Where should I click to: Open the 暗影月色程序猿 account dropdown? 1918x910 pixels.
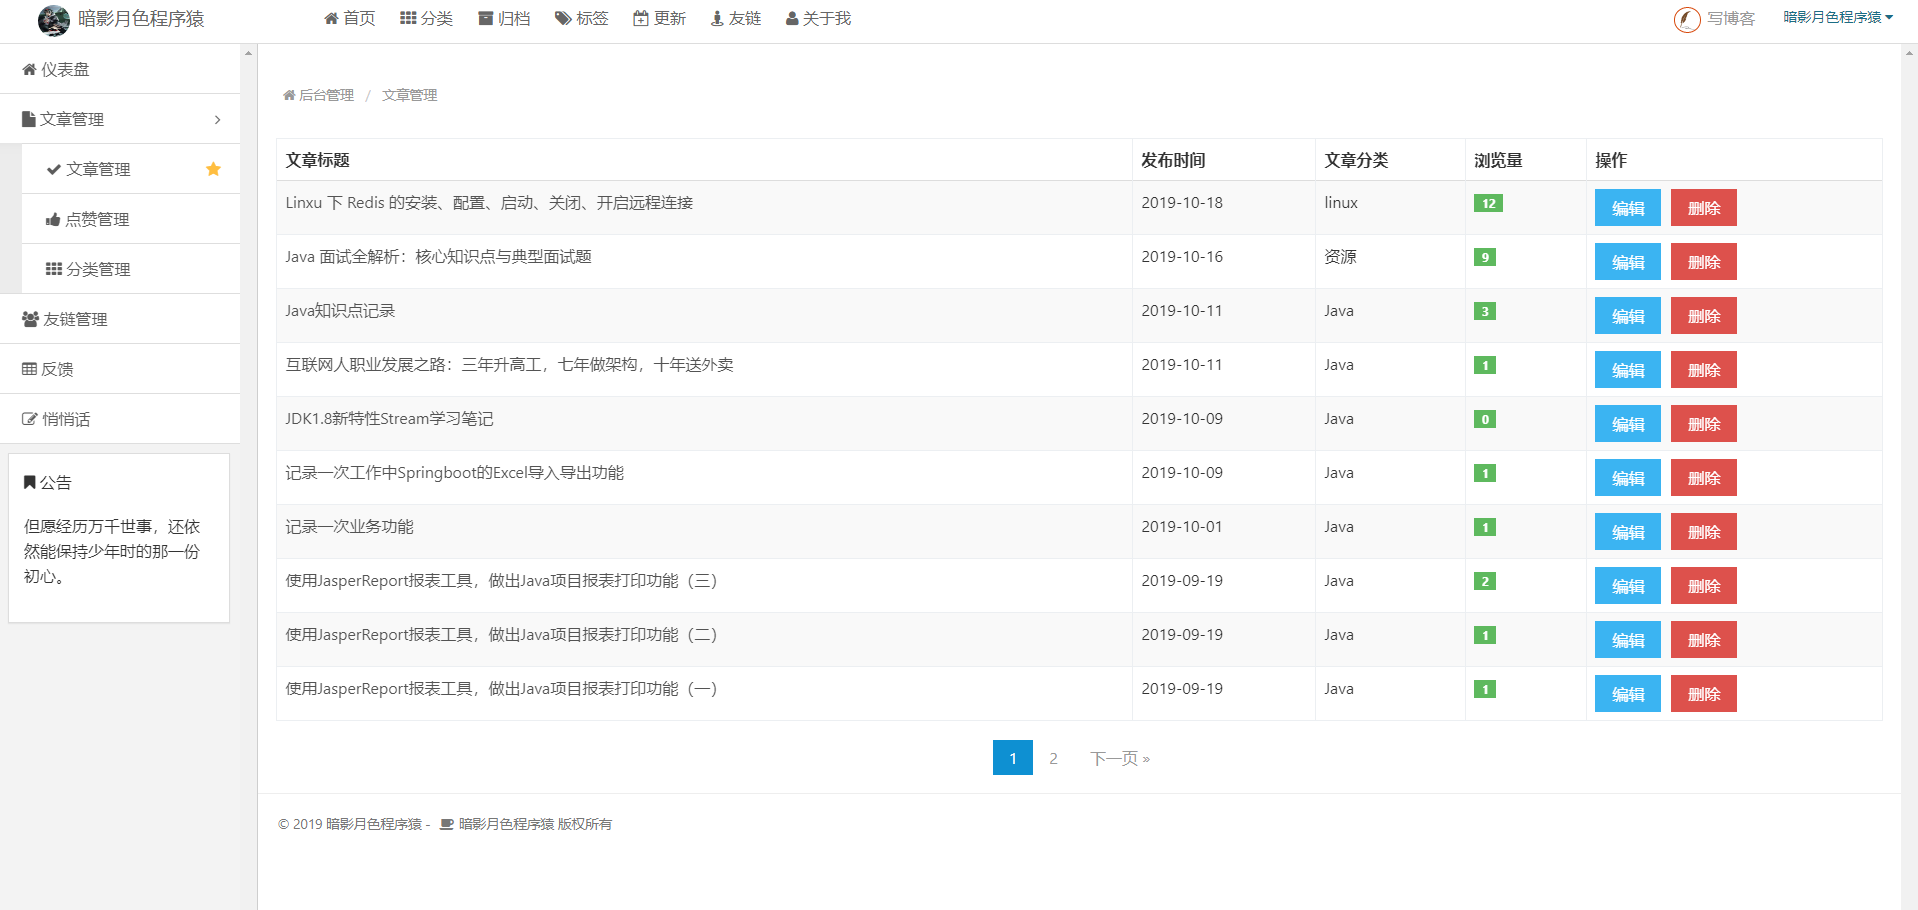[x=1840, y=17]
